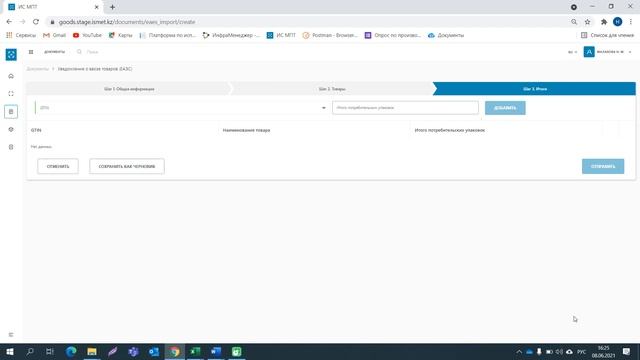Image resolution: width=640 pixels, height=360 pixels.
Task: Click the Documents breadcrumb link
Action: (x=38, y=69)
